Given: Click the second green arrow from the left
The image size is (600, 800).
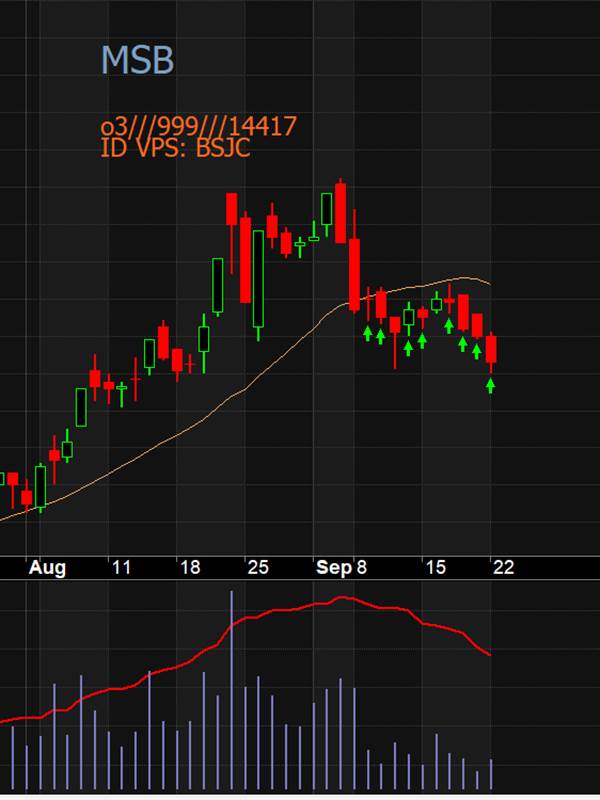Looking at the screenshot, I should point(381,336).
